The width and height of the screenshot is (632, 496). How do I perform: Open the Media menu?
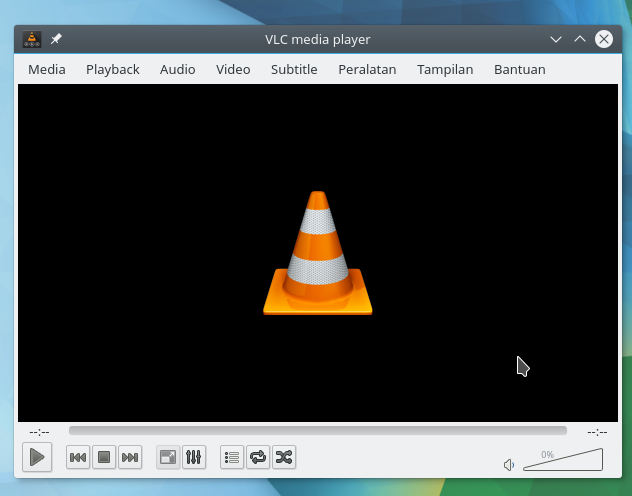(47, 69)
